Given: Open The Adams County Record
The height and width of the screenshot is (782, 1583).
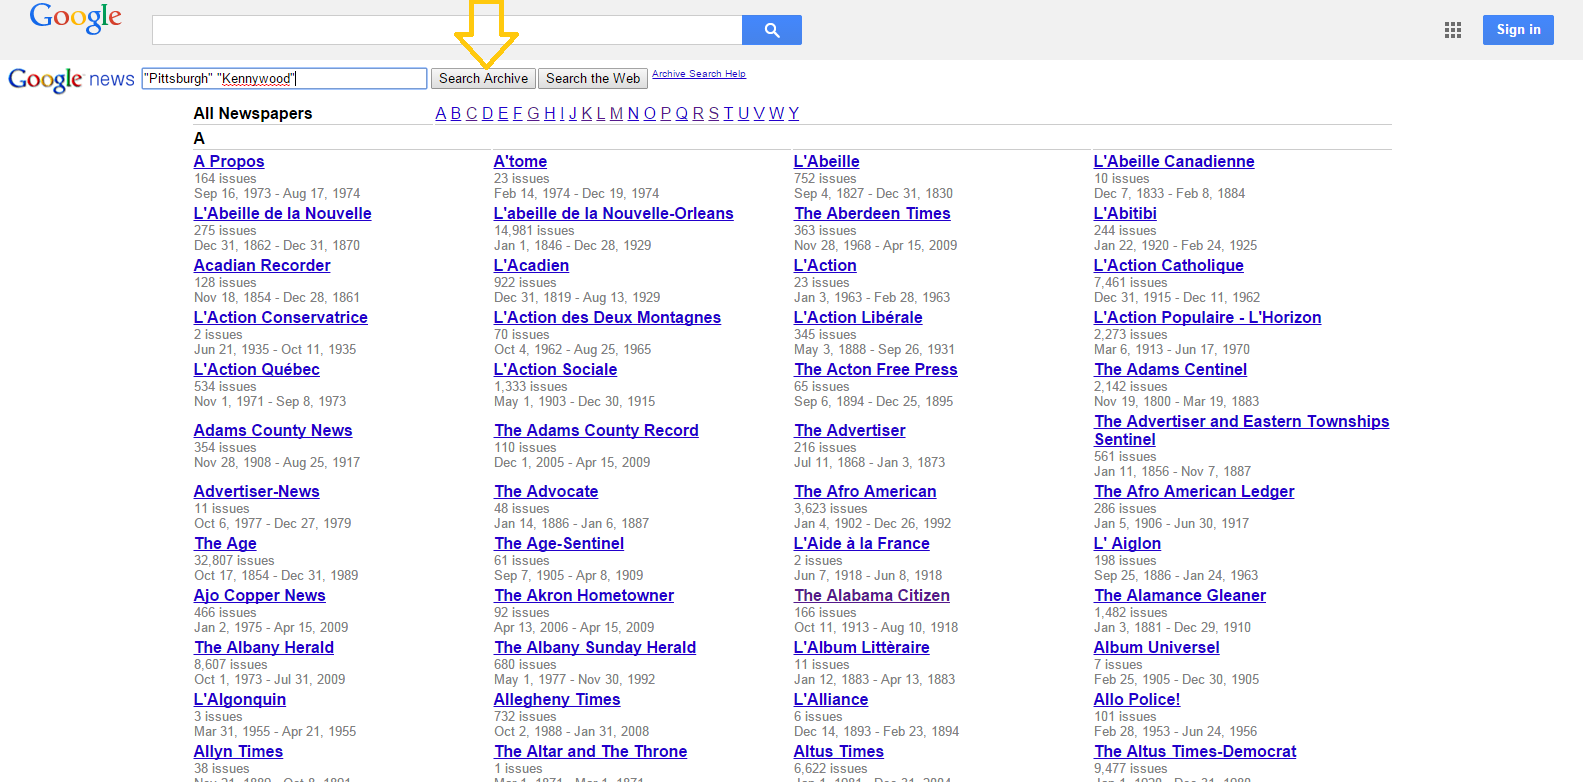Looking at the screenshot, I should pyautogui.click(x=597, y=431).
